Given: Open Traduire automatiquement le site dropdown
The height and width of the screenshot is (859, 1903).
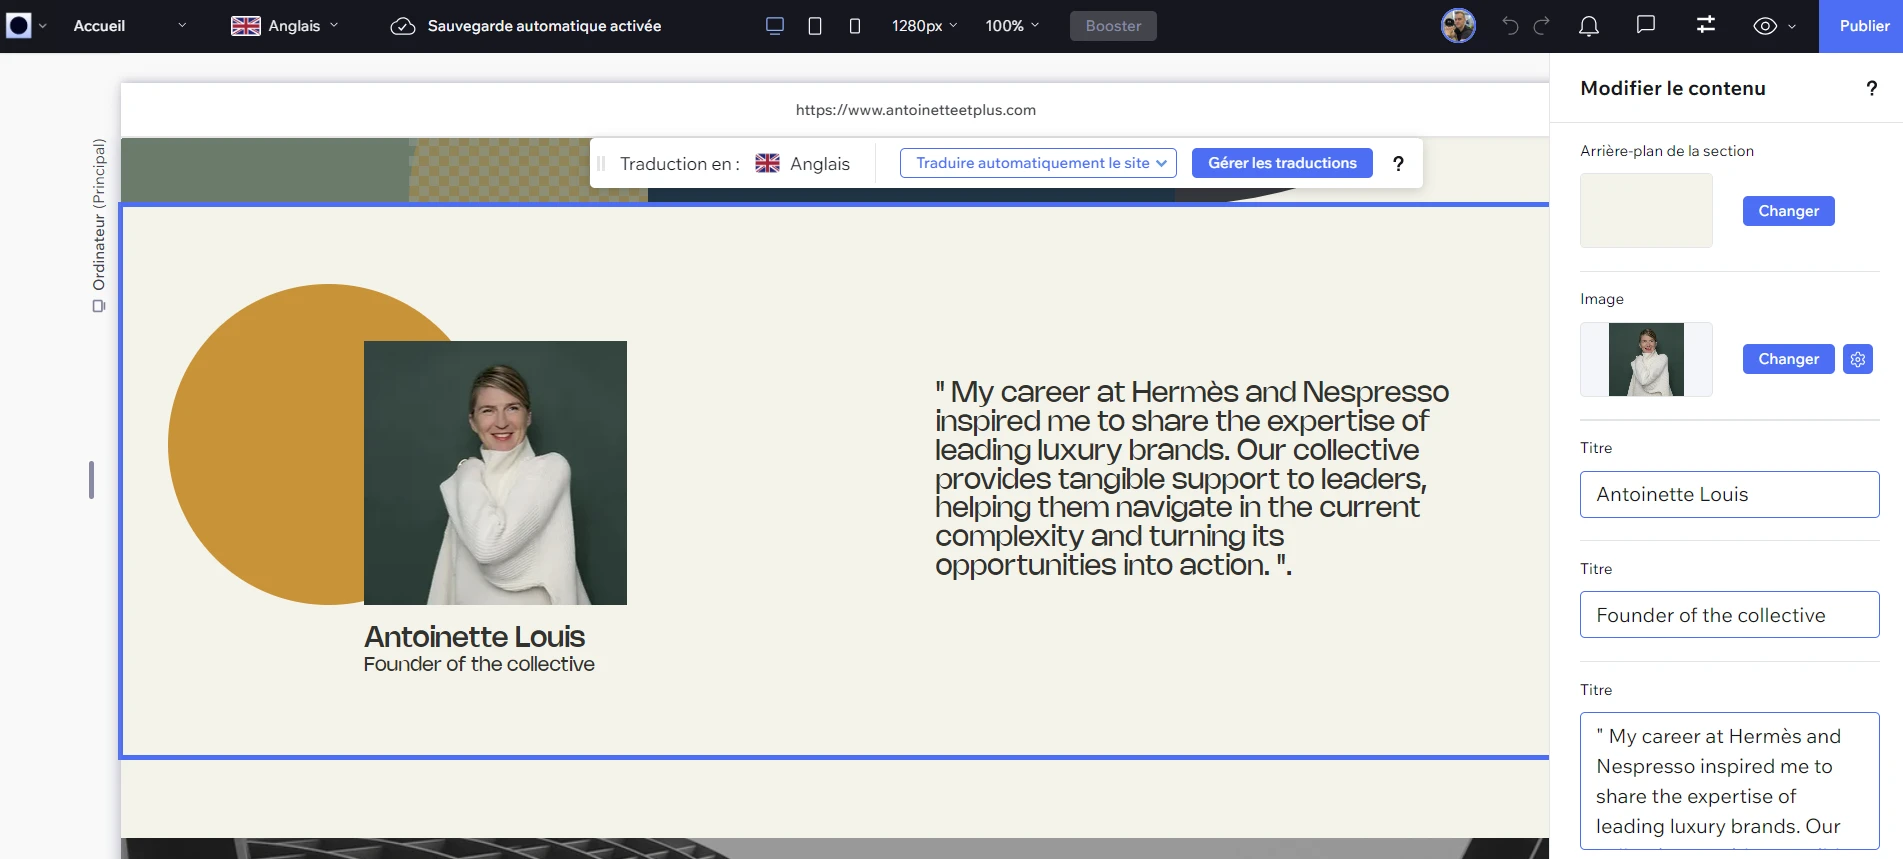Looking at the screenshot, I should pos(1038,163).
